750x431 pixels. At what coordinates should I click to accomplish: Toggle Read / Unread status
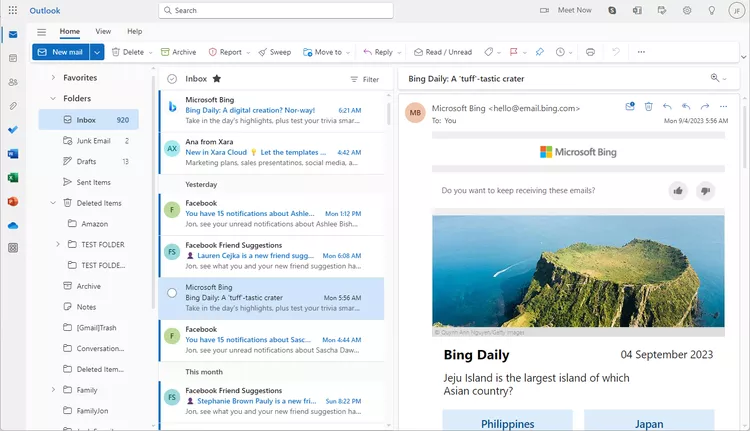click(443, 52)
